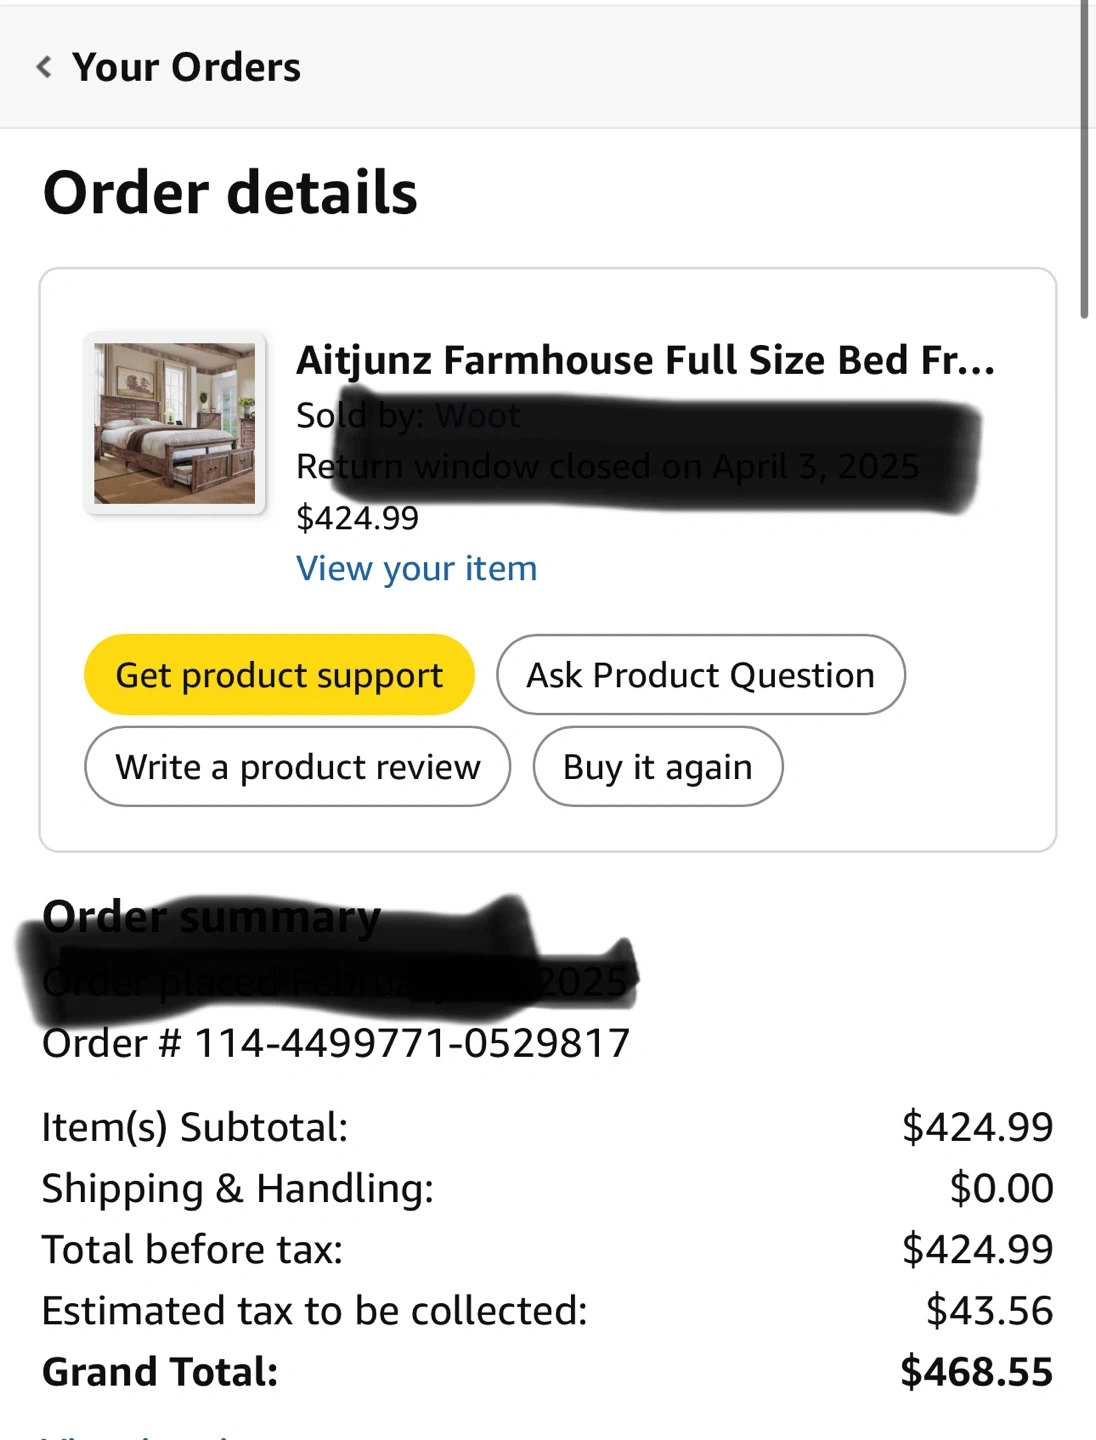The image size is (1096, 1440).
Task: Open the Woot seller link
Action: click(x=477, y=415)
